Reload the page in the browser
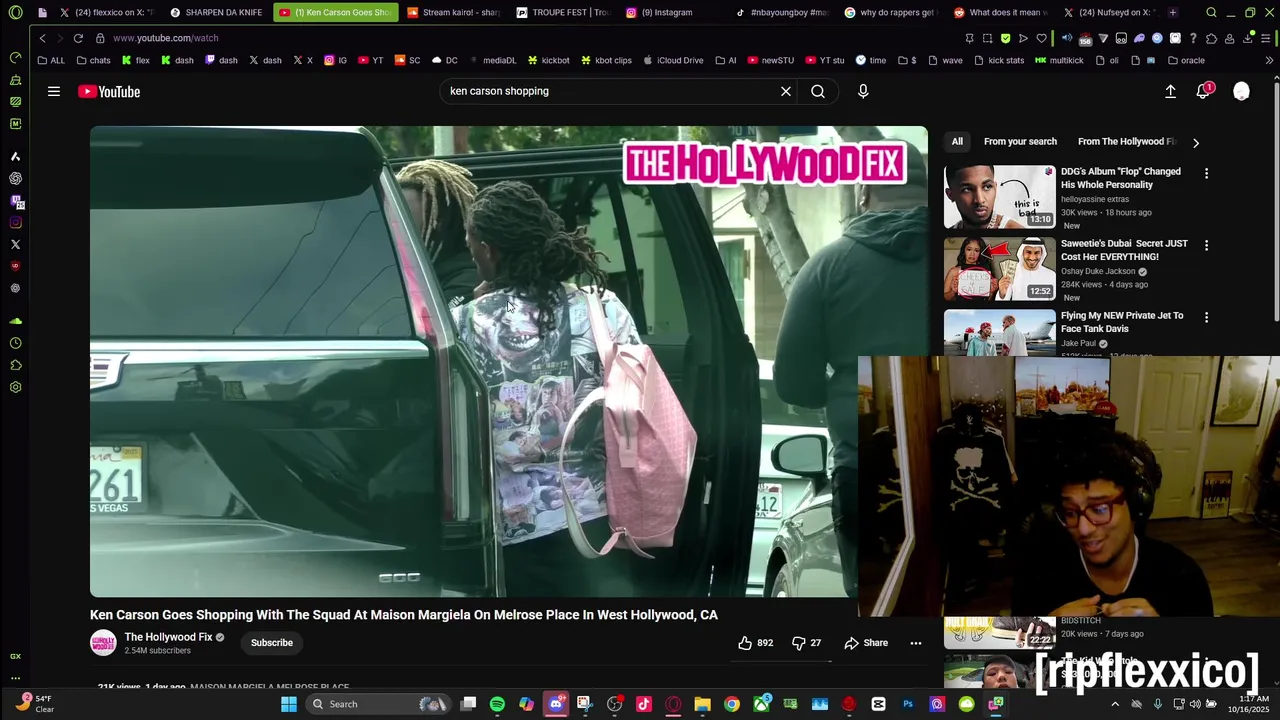This screenshot has height=720, width=1280. tap(78, 38)
